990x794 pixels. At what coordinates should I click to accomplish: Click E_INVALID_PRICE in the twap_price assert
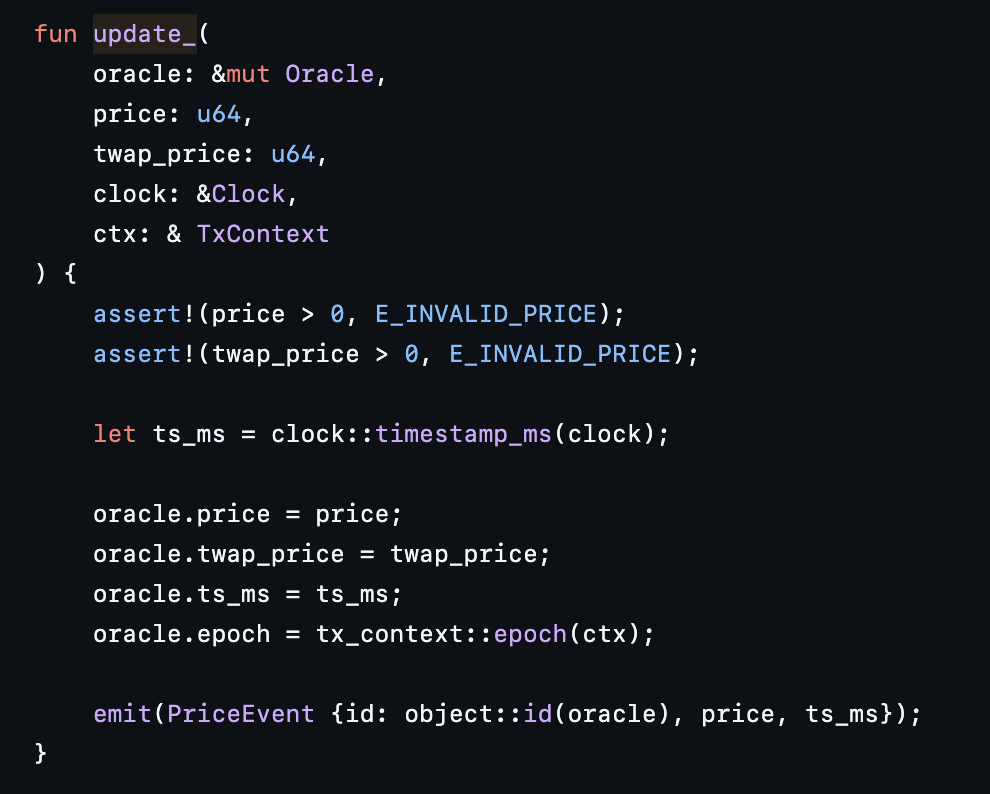click(560, 354)
